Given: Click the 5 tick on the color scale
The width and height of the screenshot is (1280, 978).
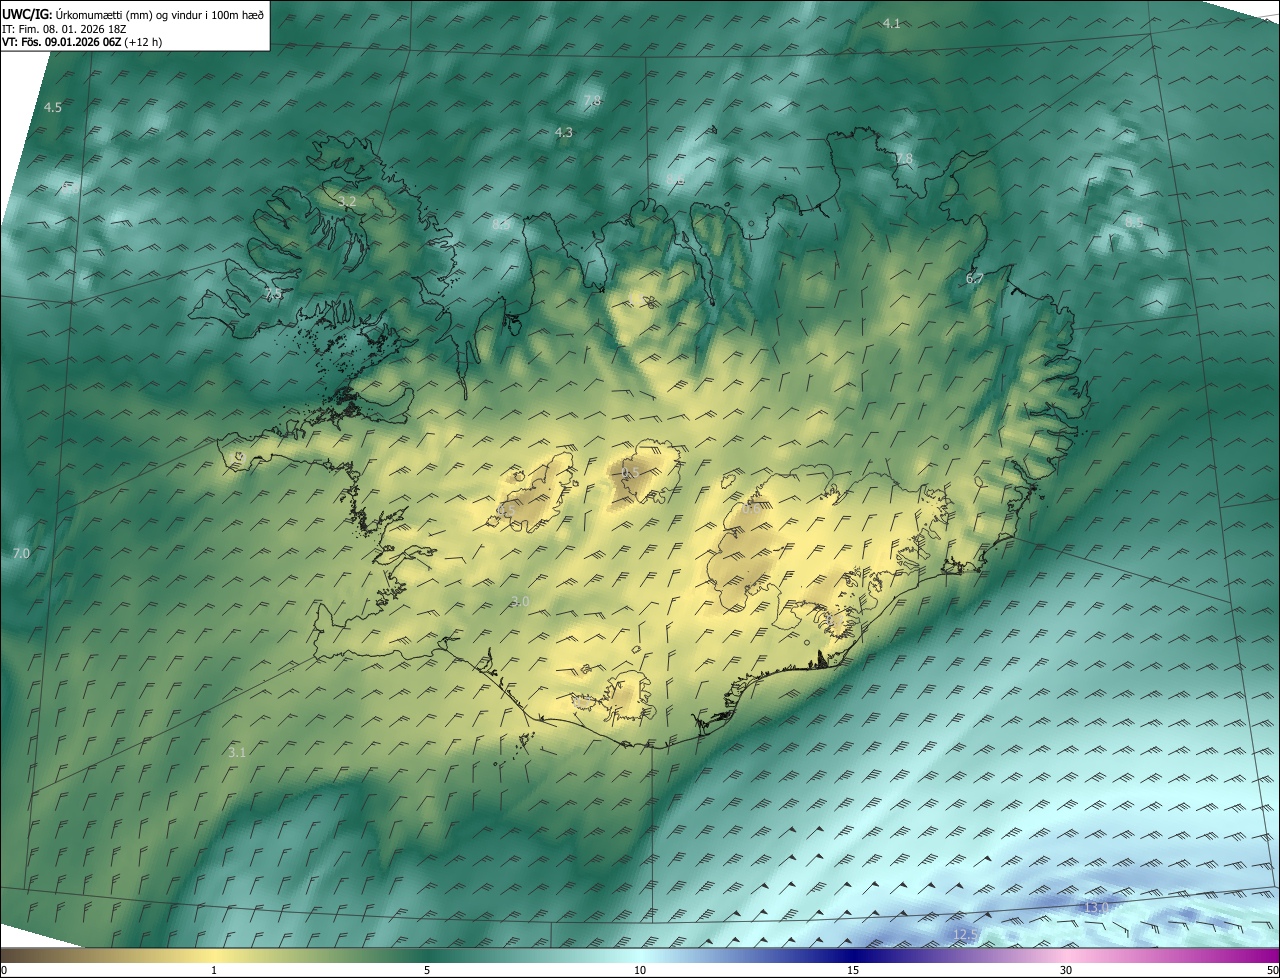Looking at the screenshot, I should pos(427,970).
